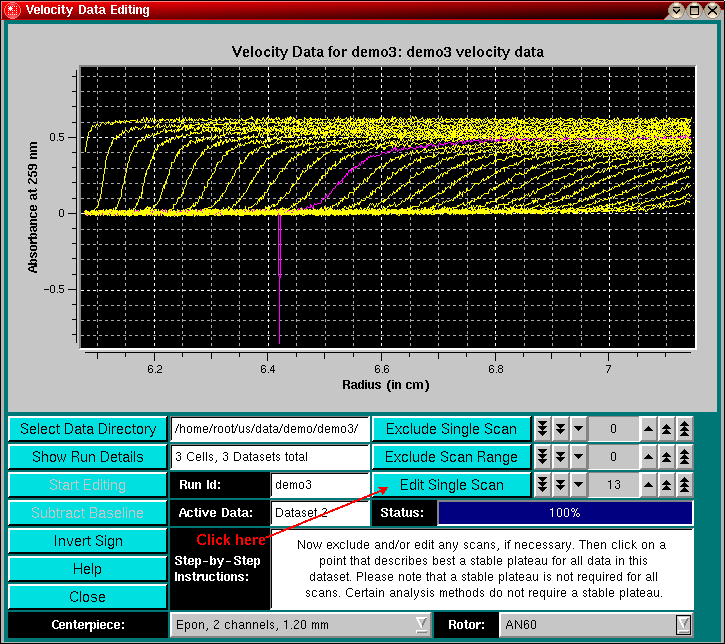Click triple-up arrow for Edit Single Scan counter

[684, 485]
